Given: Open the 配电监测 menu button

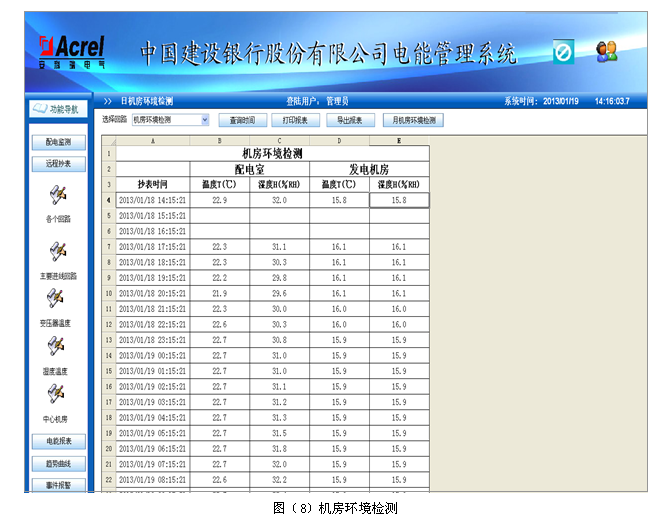Looking at the screenshot, I should 59,142.
